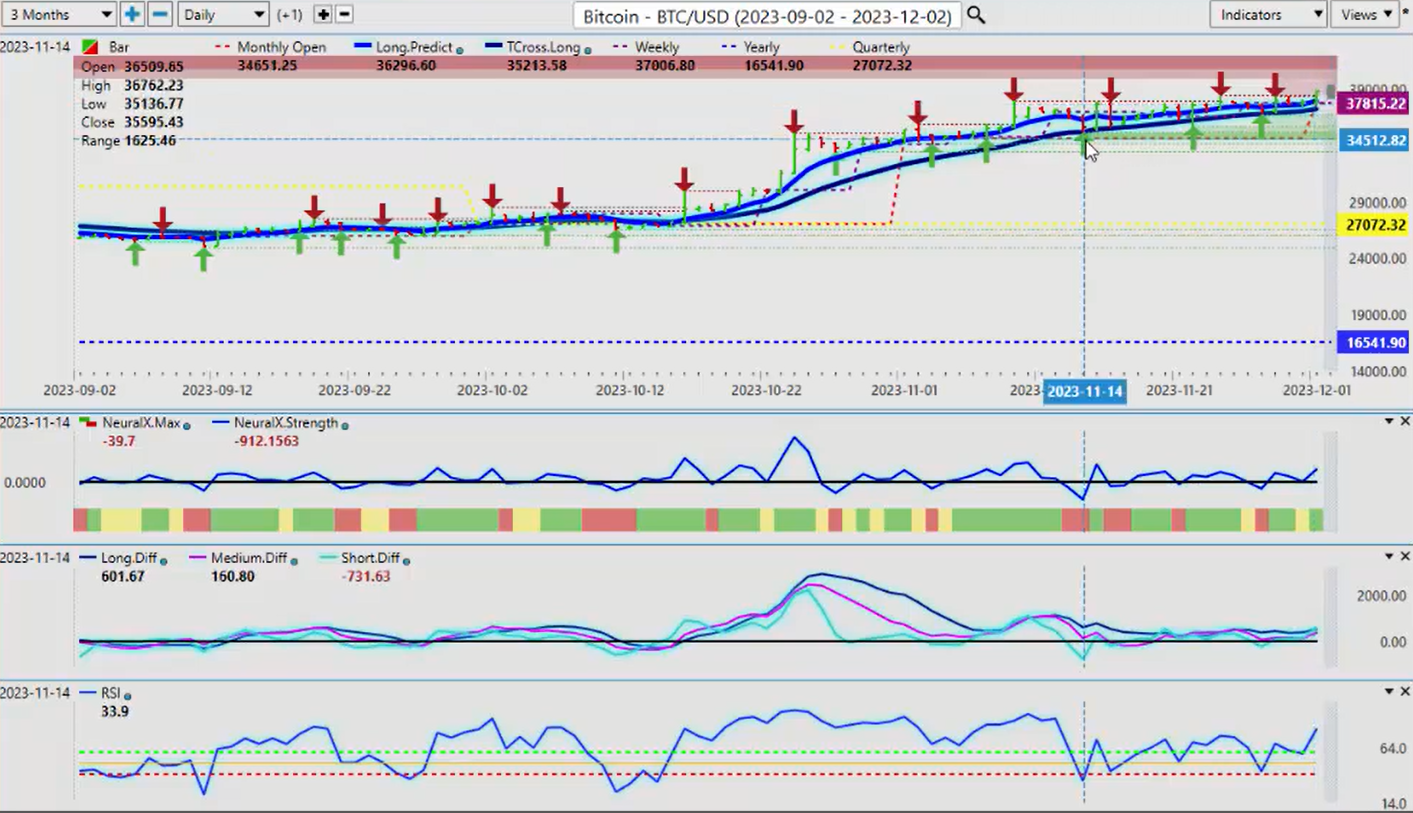Viewport: 1413px width, 813px height.
Task: Open the Short.Diff settings dot
Action: click(x=406, y=561)
